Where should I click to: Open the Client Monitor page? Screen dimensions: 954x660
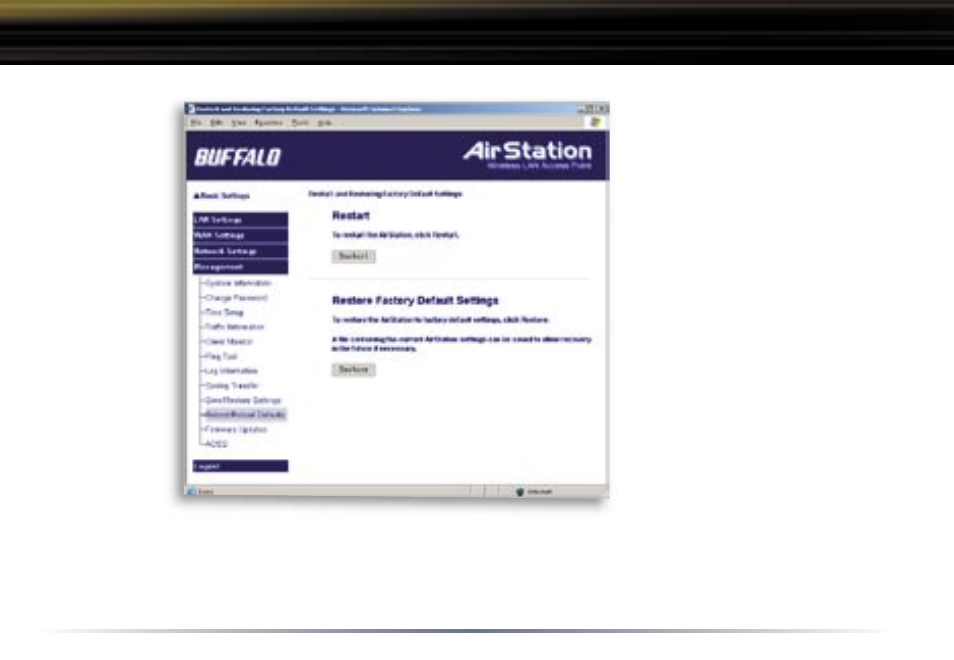coord(229,342)
